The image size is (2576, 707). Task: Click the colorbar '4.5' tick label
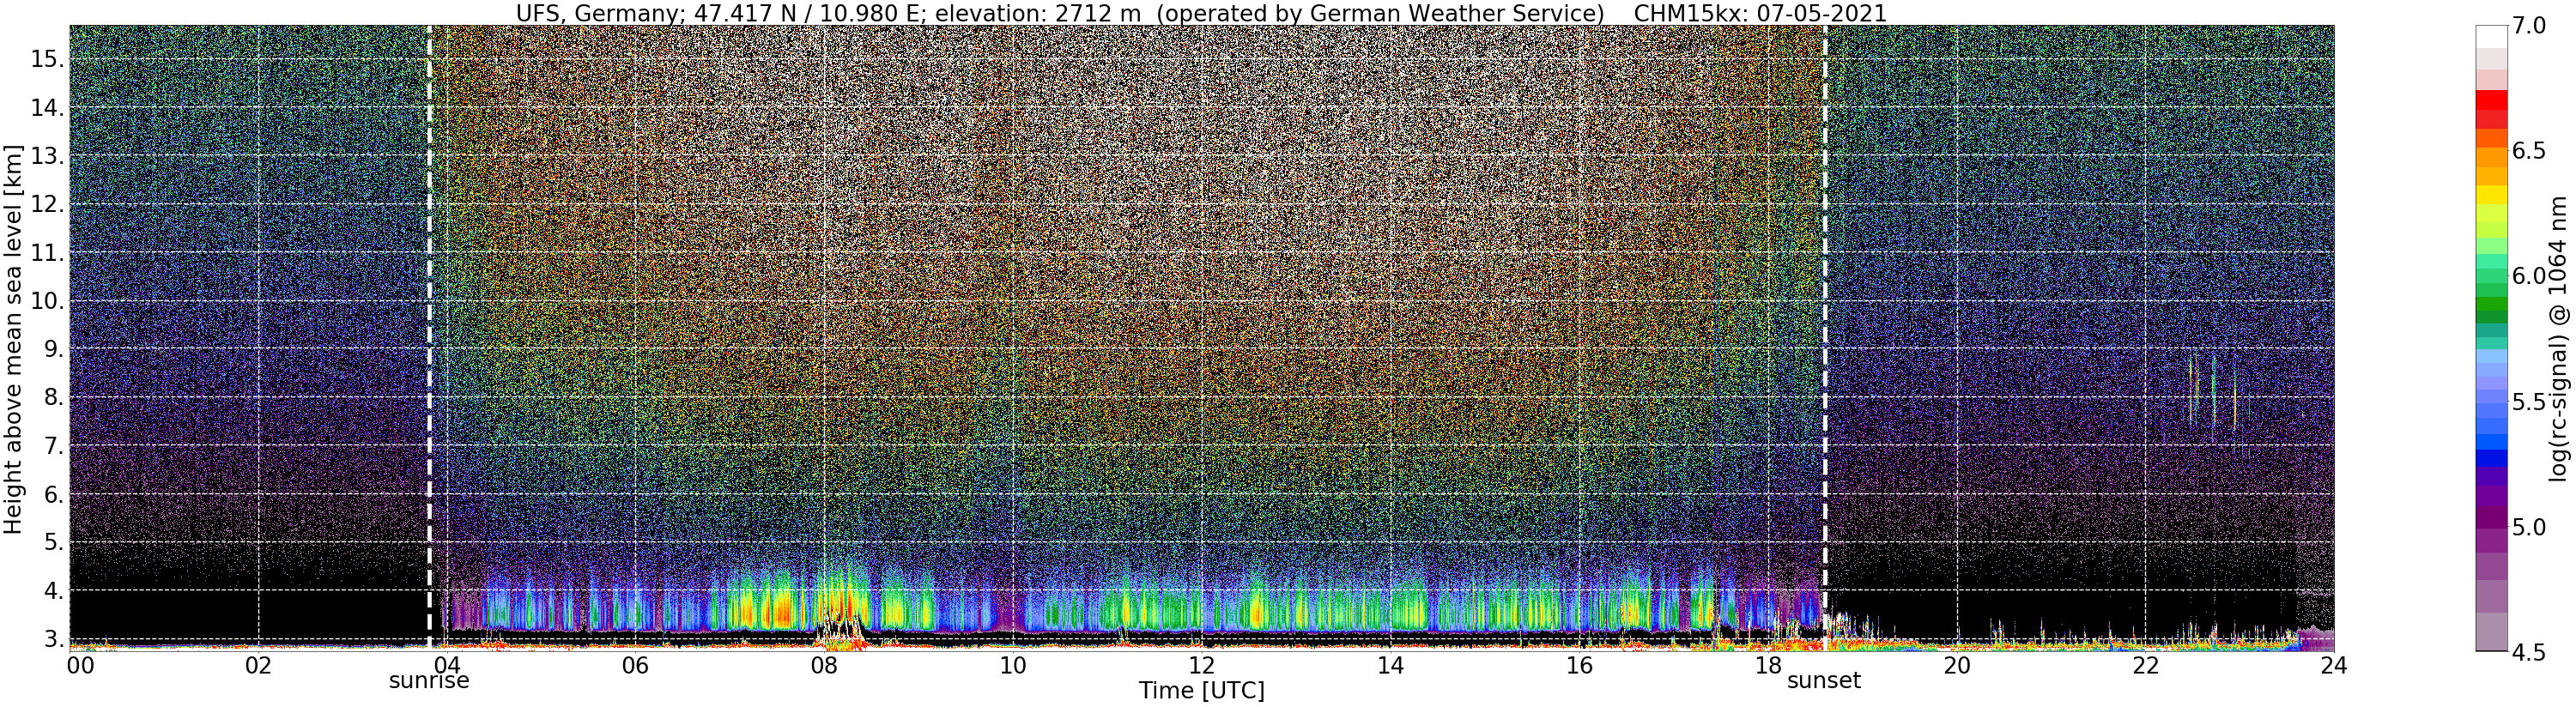(2528, 652)
